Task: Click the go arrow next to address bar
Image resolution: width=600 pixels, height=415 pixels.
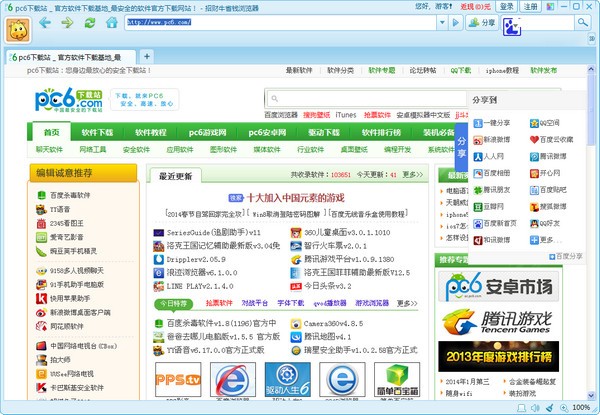Action: 455,23
